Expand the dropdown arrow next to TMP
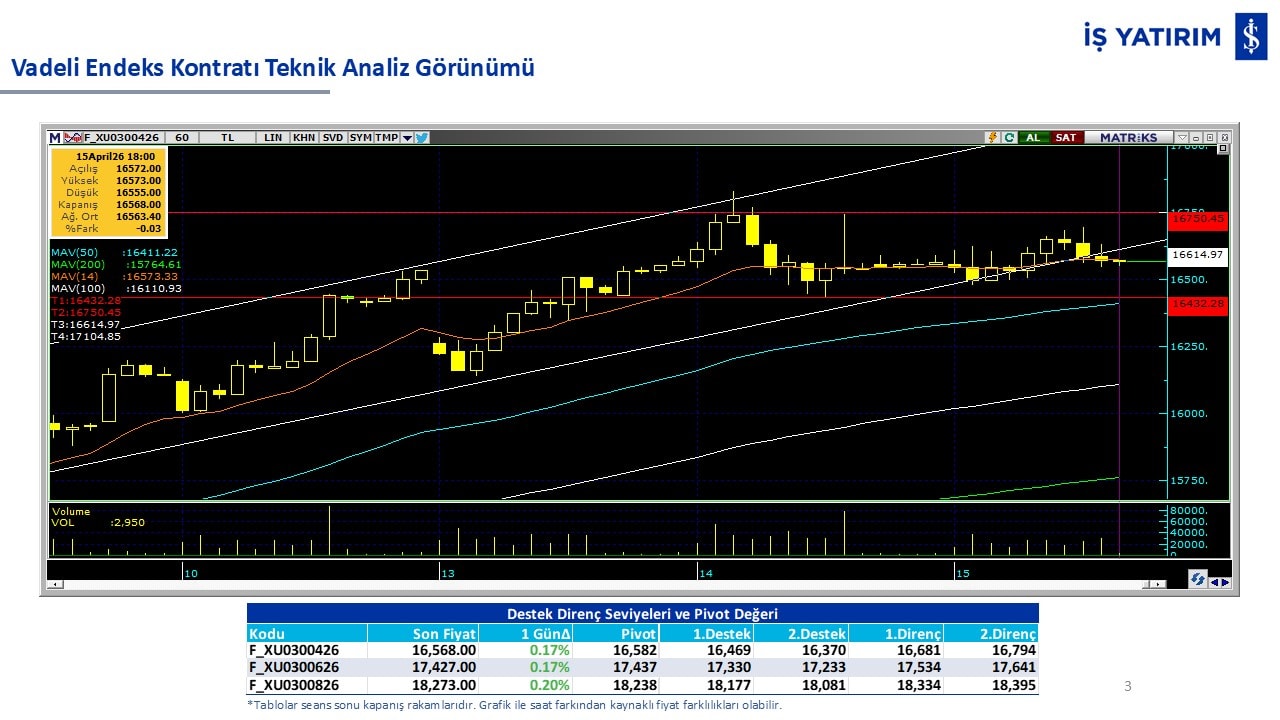The width and height of the screenshot is (1280, 720). [x=407, y=138]
